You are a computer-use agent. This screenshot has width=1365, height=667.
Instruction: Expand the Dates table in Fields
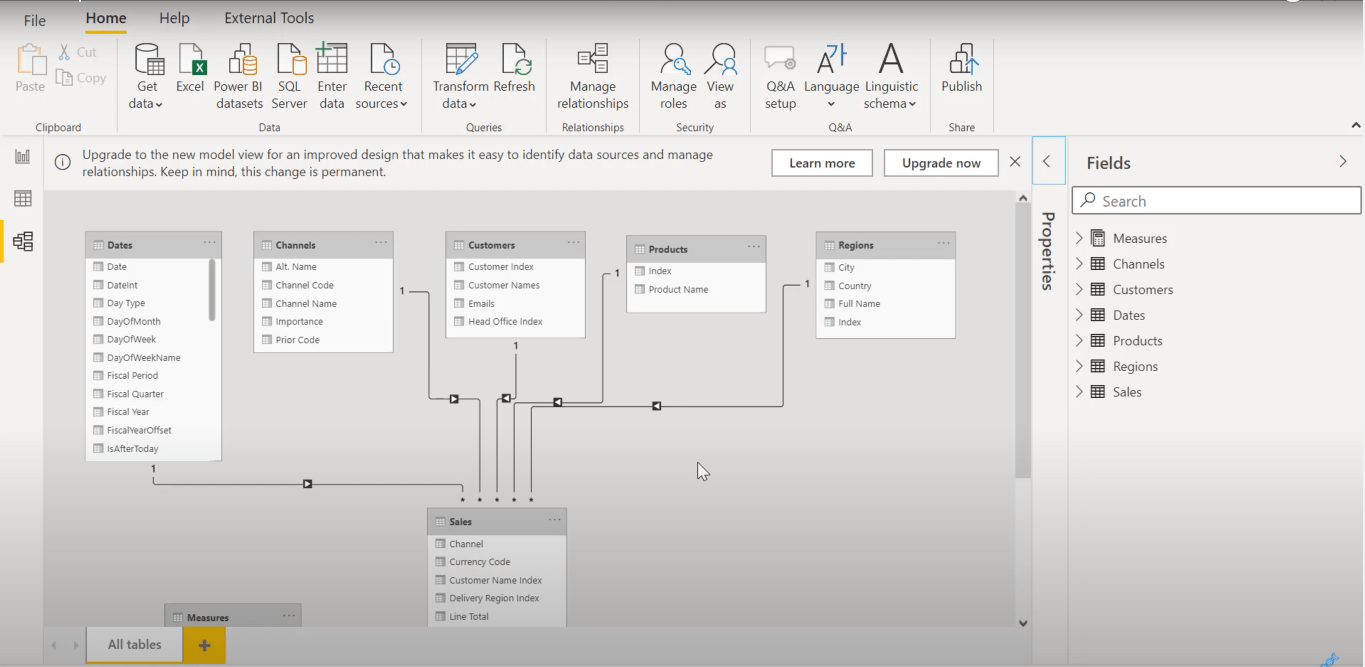tap(1079, 315)
